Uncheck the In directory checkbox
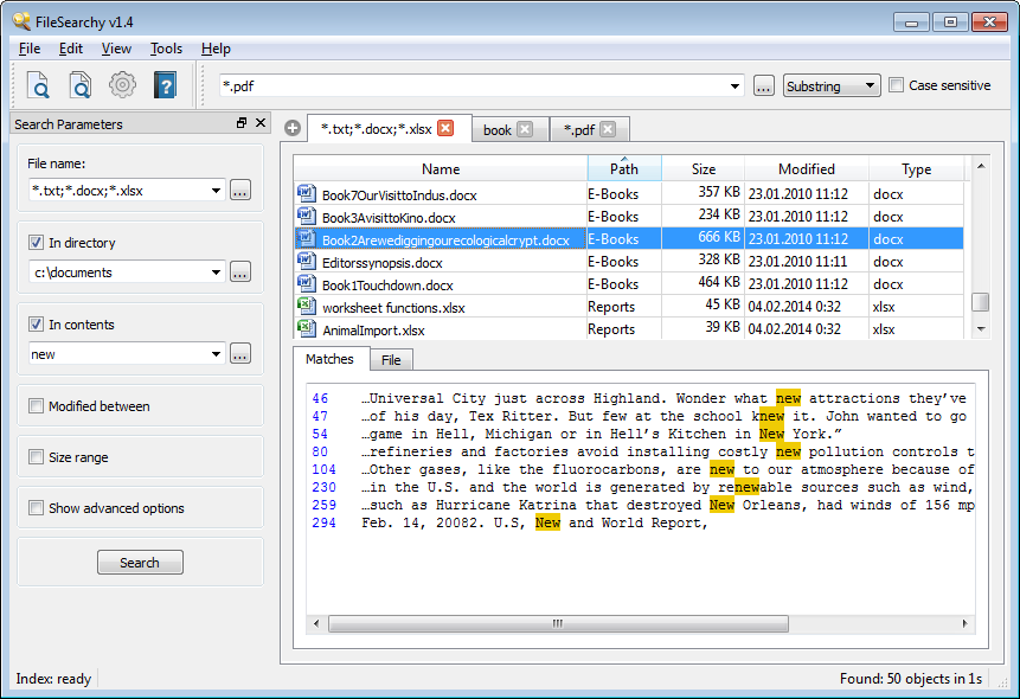This screenshot has width=1020, height=699. point(36,243)
